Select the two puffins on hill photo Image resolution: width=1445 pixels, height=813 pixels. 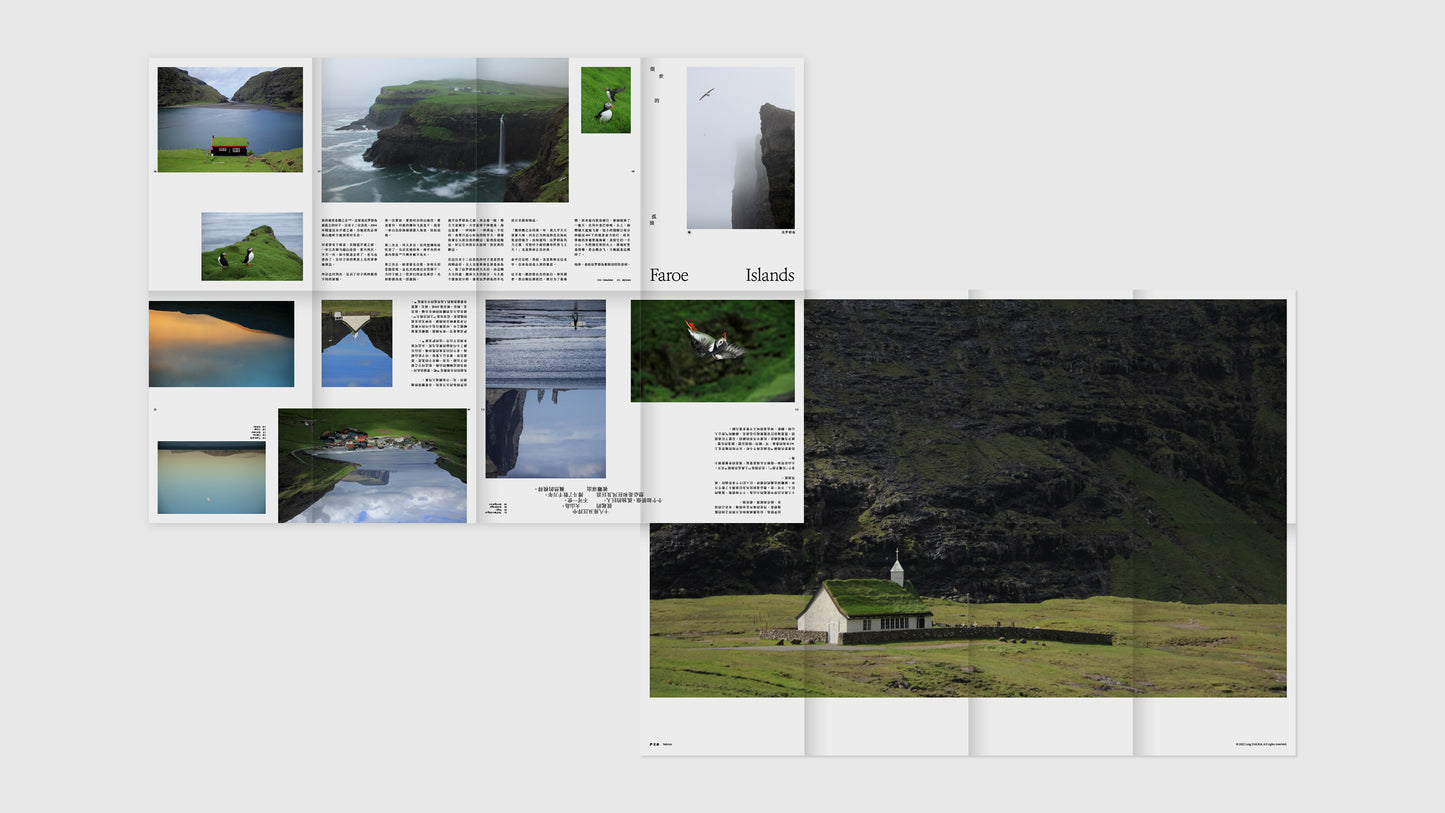point(252,246)
